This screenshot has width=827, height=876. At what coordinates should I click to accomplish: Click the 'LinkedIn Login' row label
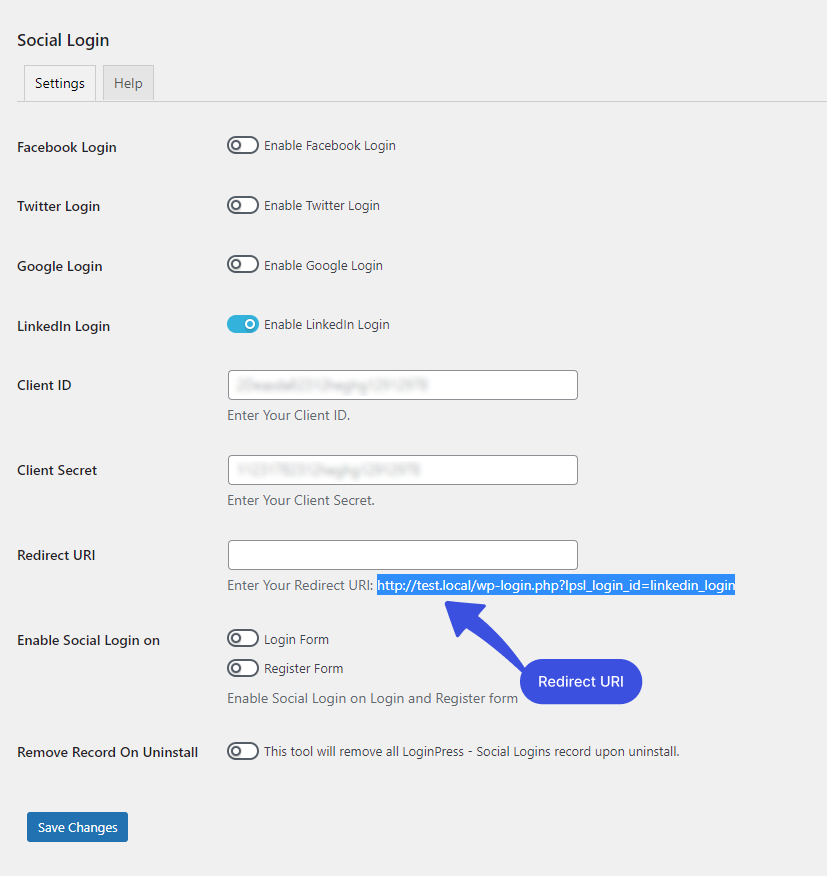[x=64, y=326]
